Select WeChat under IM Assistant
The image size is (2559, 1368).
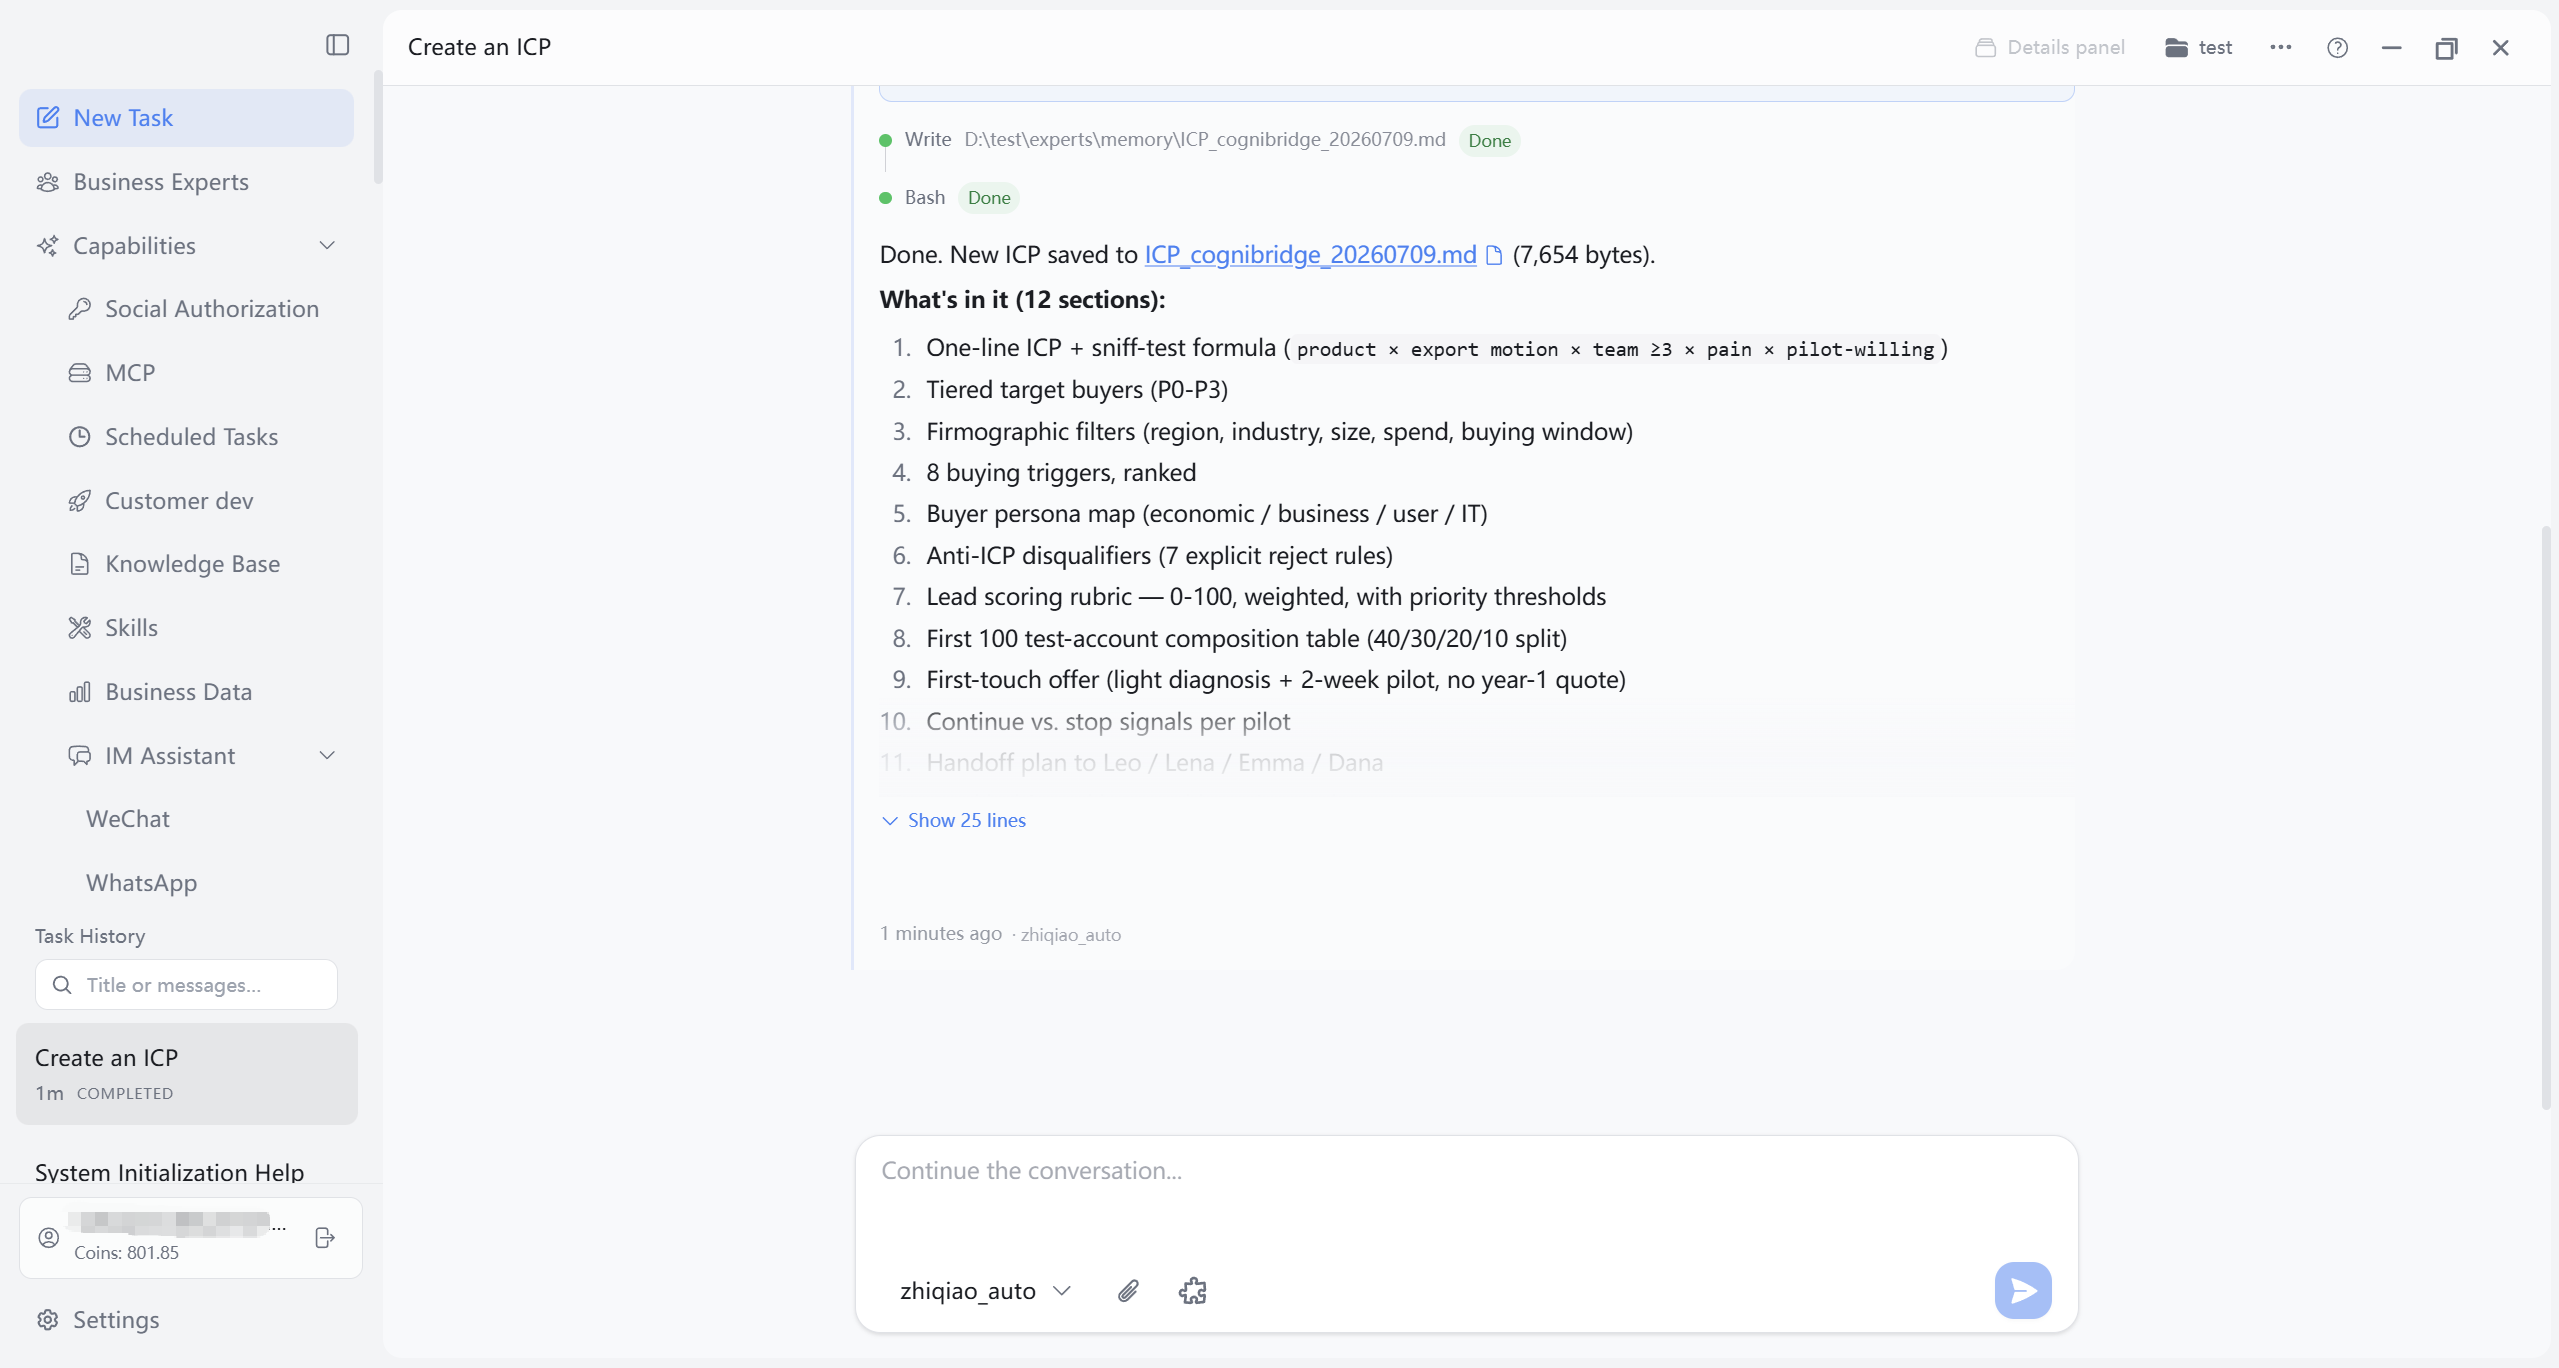coord(128,819)
